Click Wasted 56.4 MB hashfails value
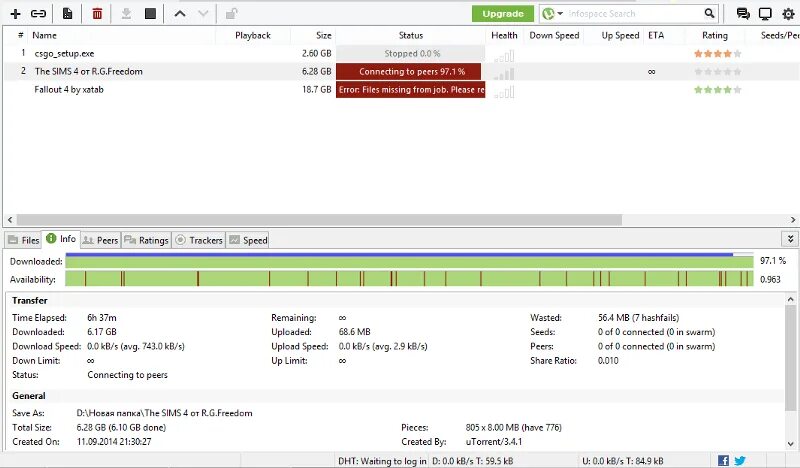This screenshot has height=468, width=800. click(638, 318)
